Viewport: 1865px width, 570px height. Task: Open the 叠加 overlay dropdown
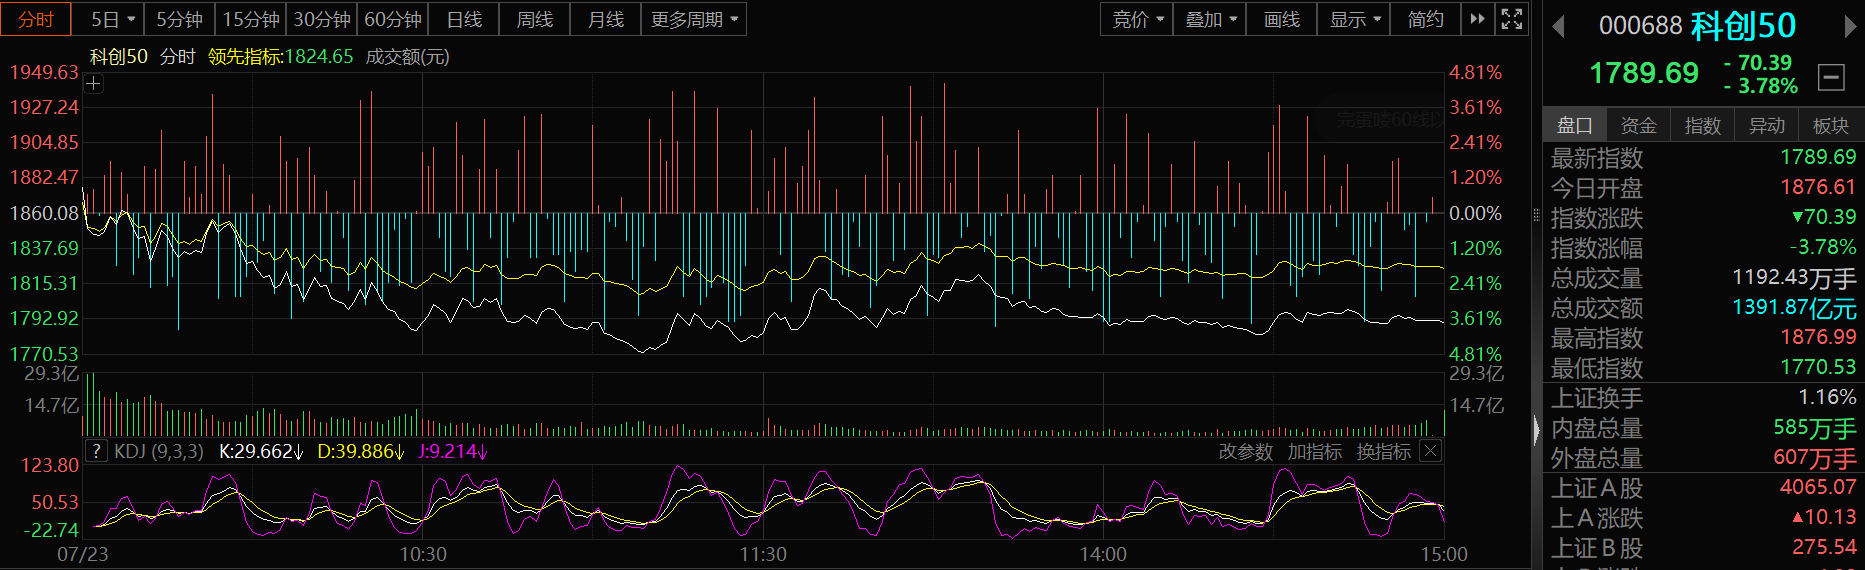tap(1210, 19)
